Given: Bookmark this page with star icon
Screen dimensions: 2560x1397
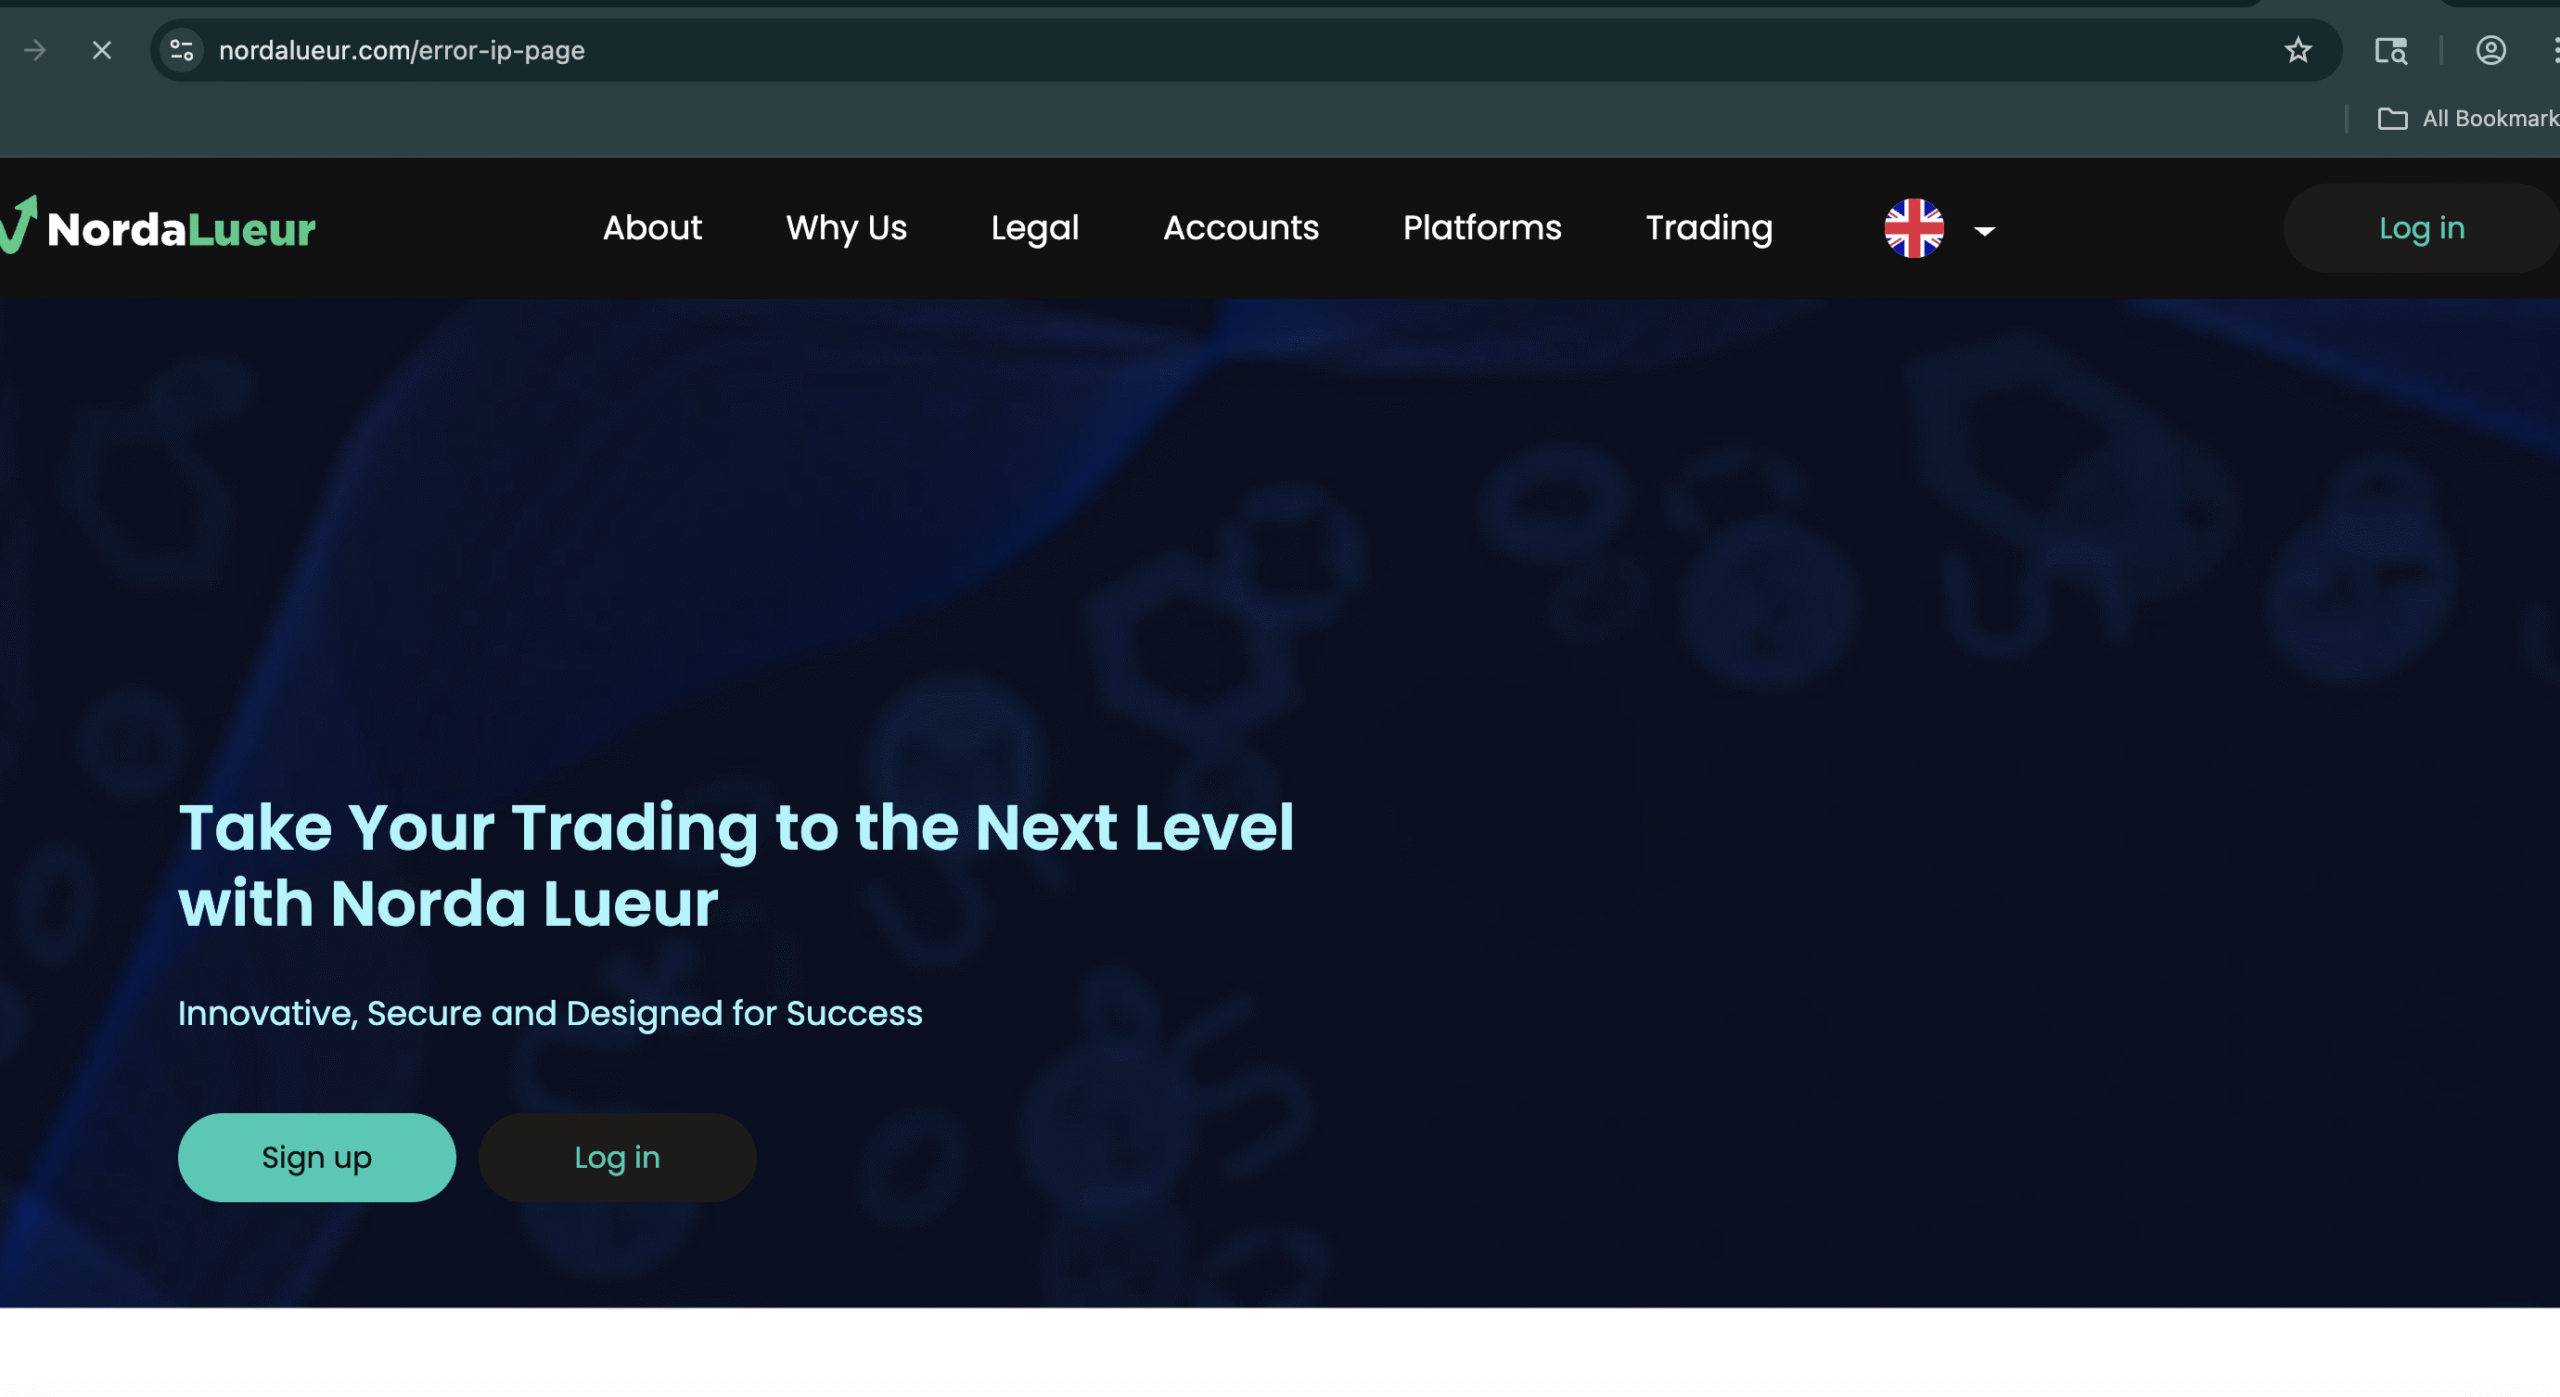Looking at the screenshot, I should pyautogui.click(x=2297, y=50).
